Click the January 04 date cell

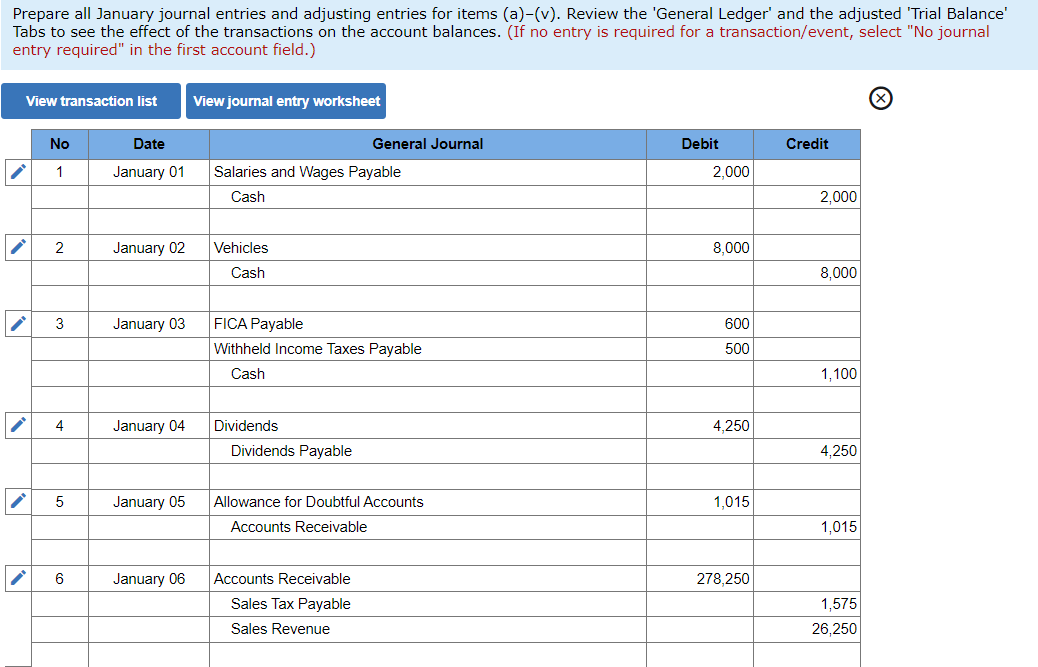[149, 425]
